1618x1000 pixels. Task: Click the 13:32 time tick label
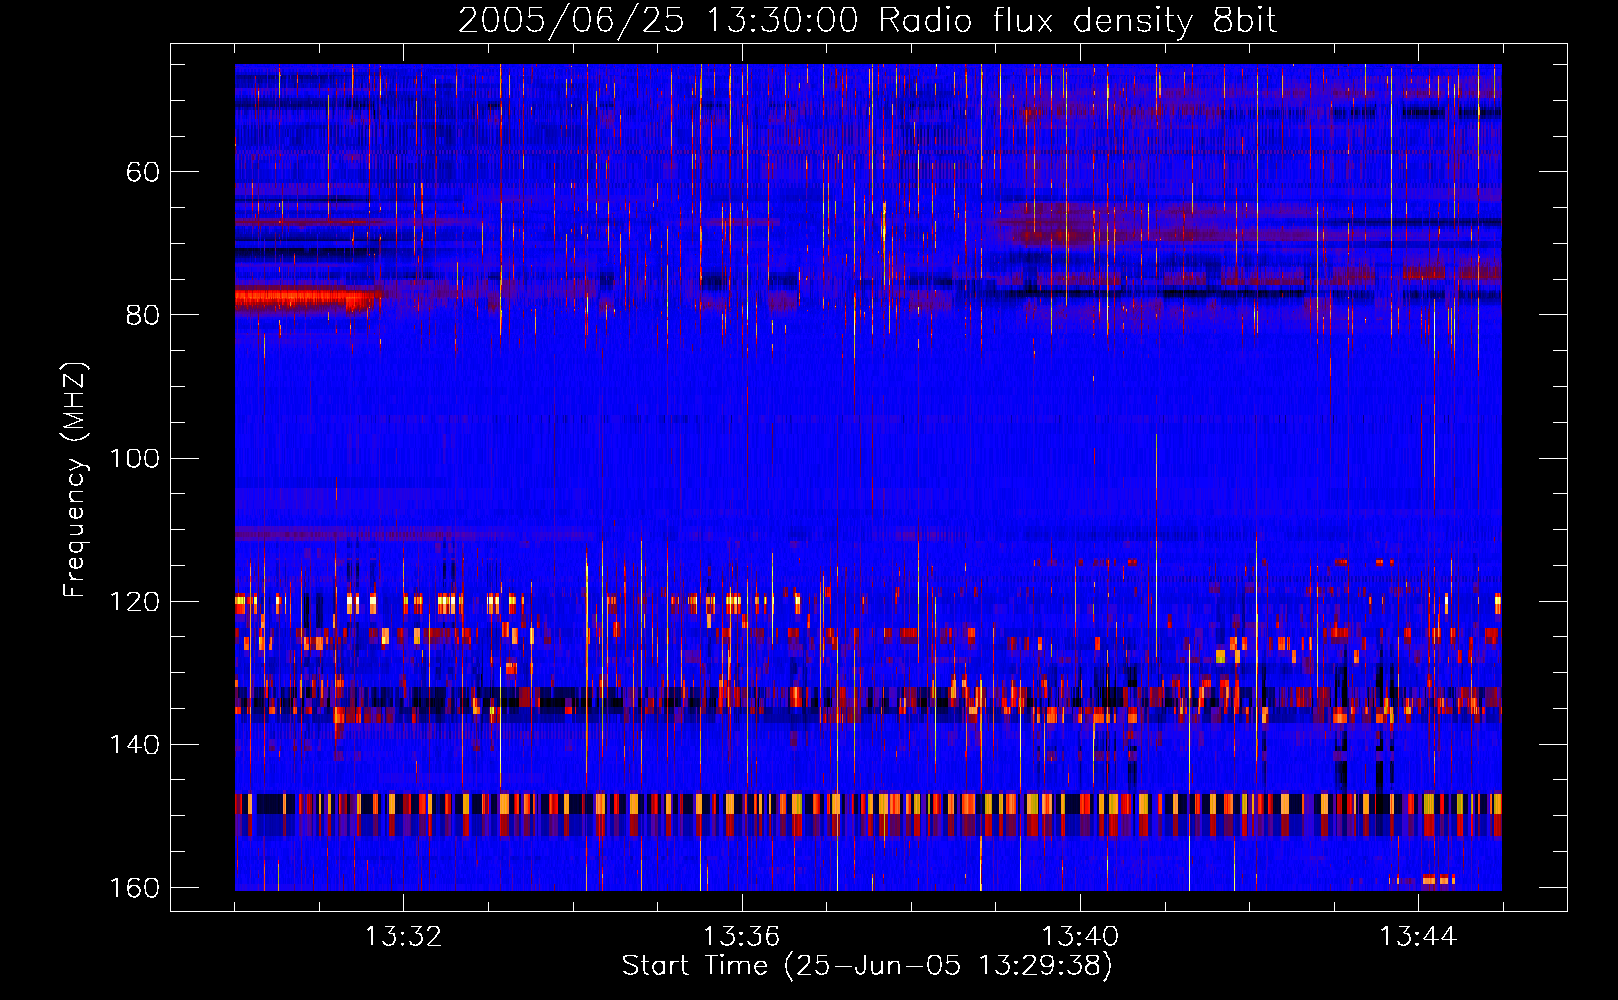tap(403, 937)
